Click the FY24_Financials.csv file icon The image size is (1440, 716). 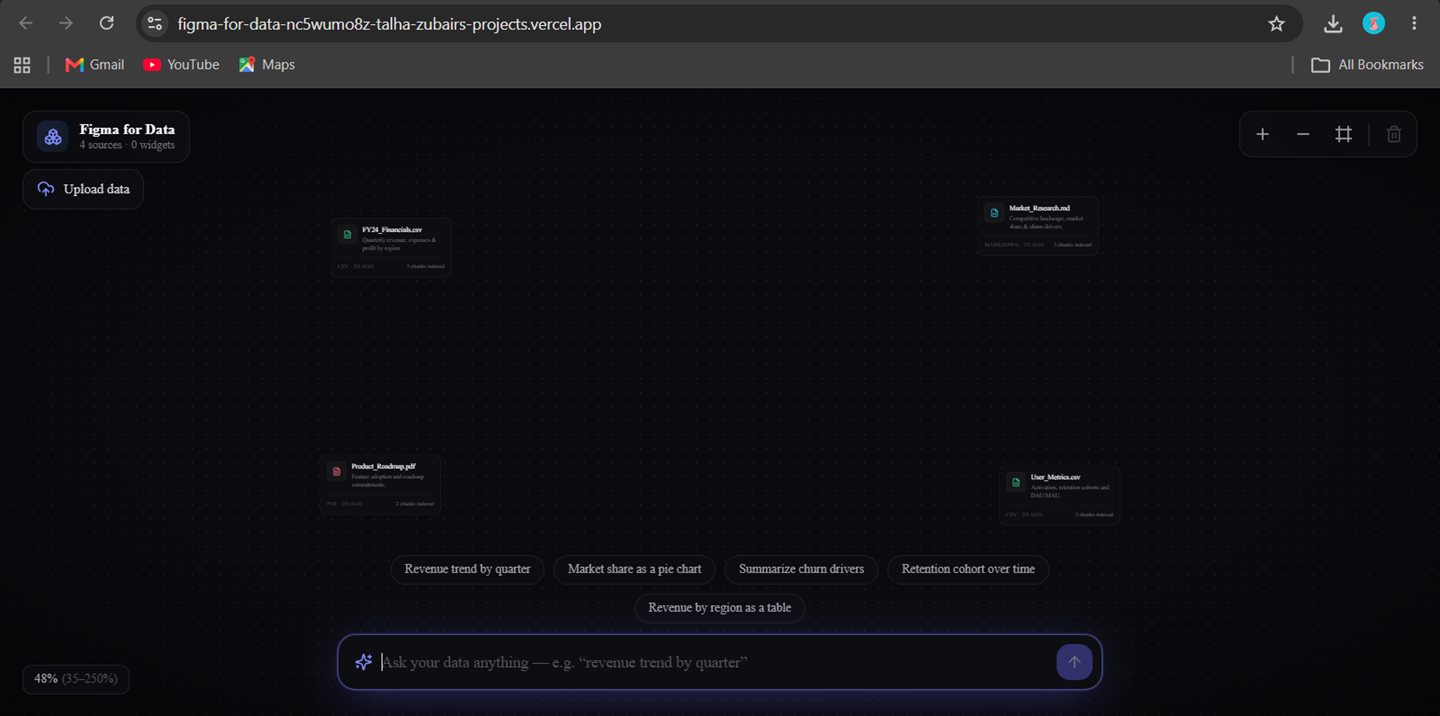click(x=347, y=235)
